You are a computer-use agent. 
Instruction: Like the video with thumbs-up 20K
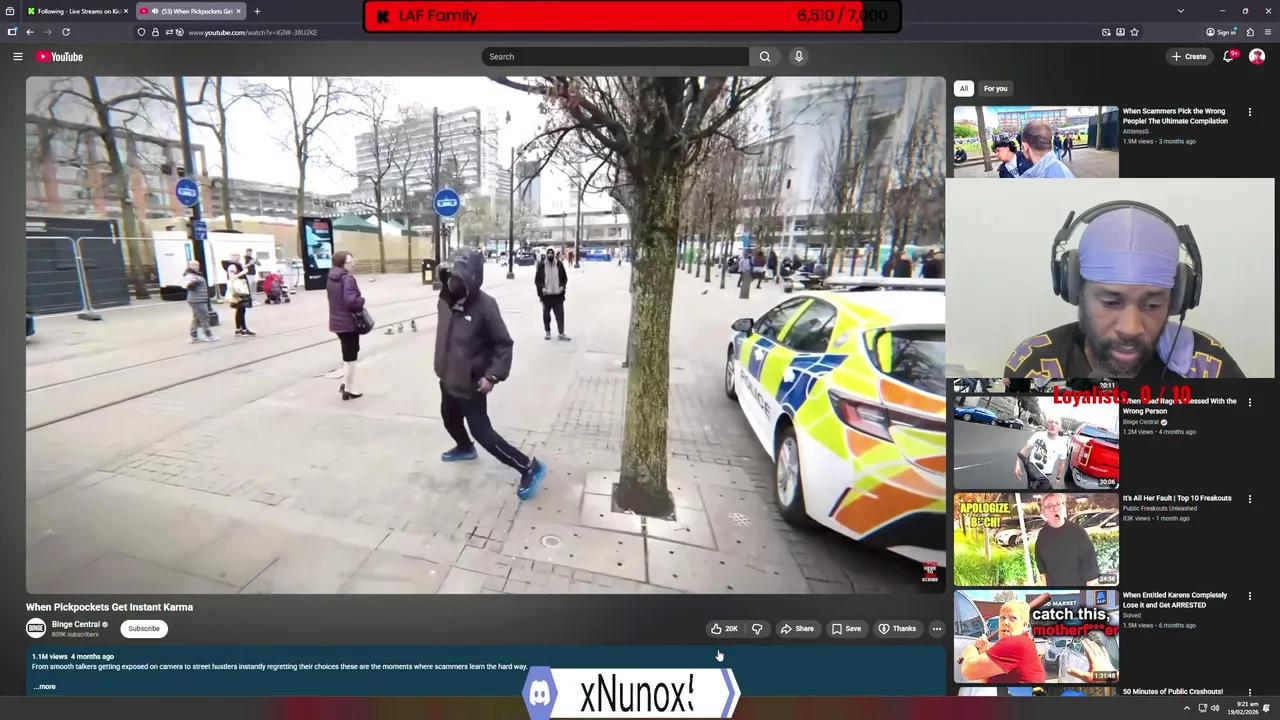[725, 629]
